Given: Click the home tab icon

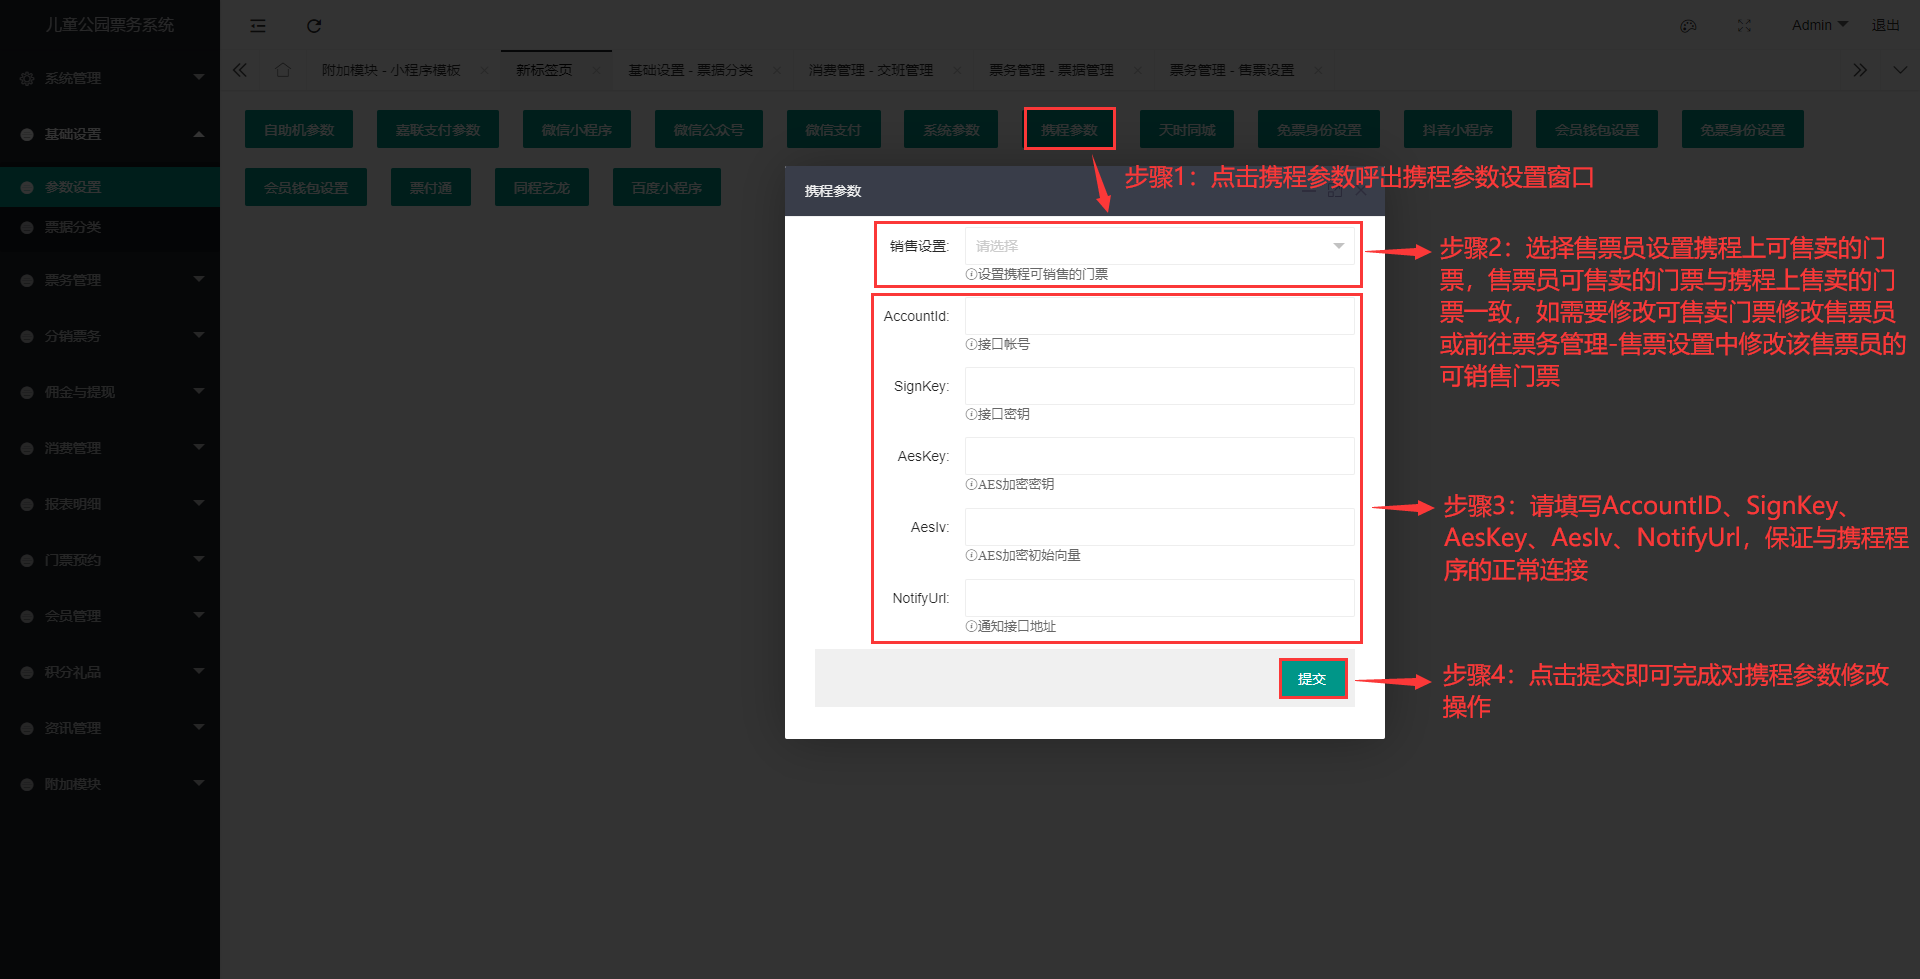Looking at the screenshot, I should pyautogui.click(x=283, y=70).
